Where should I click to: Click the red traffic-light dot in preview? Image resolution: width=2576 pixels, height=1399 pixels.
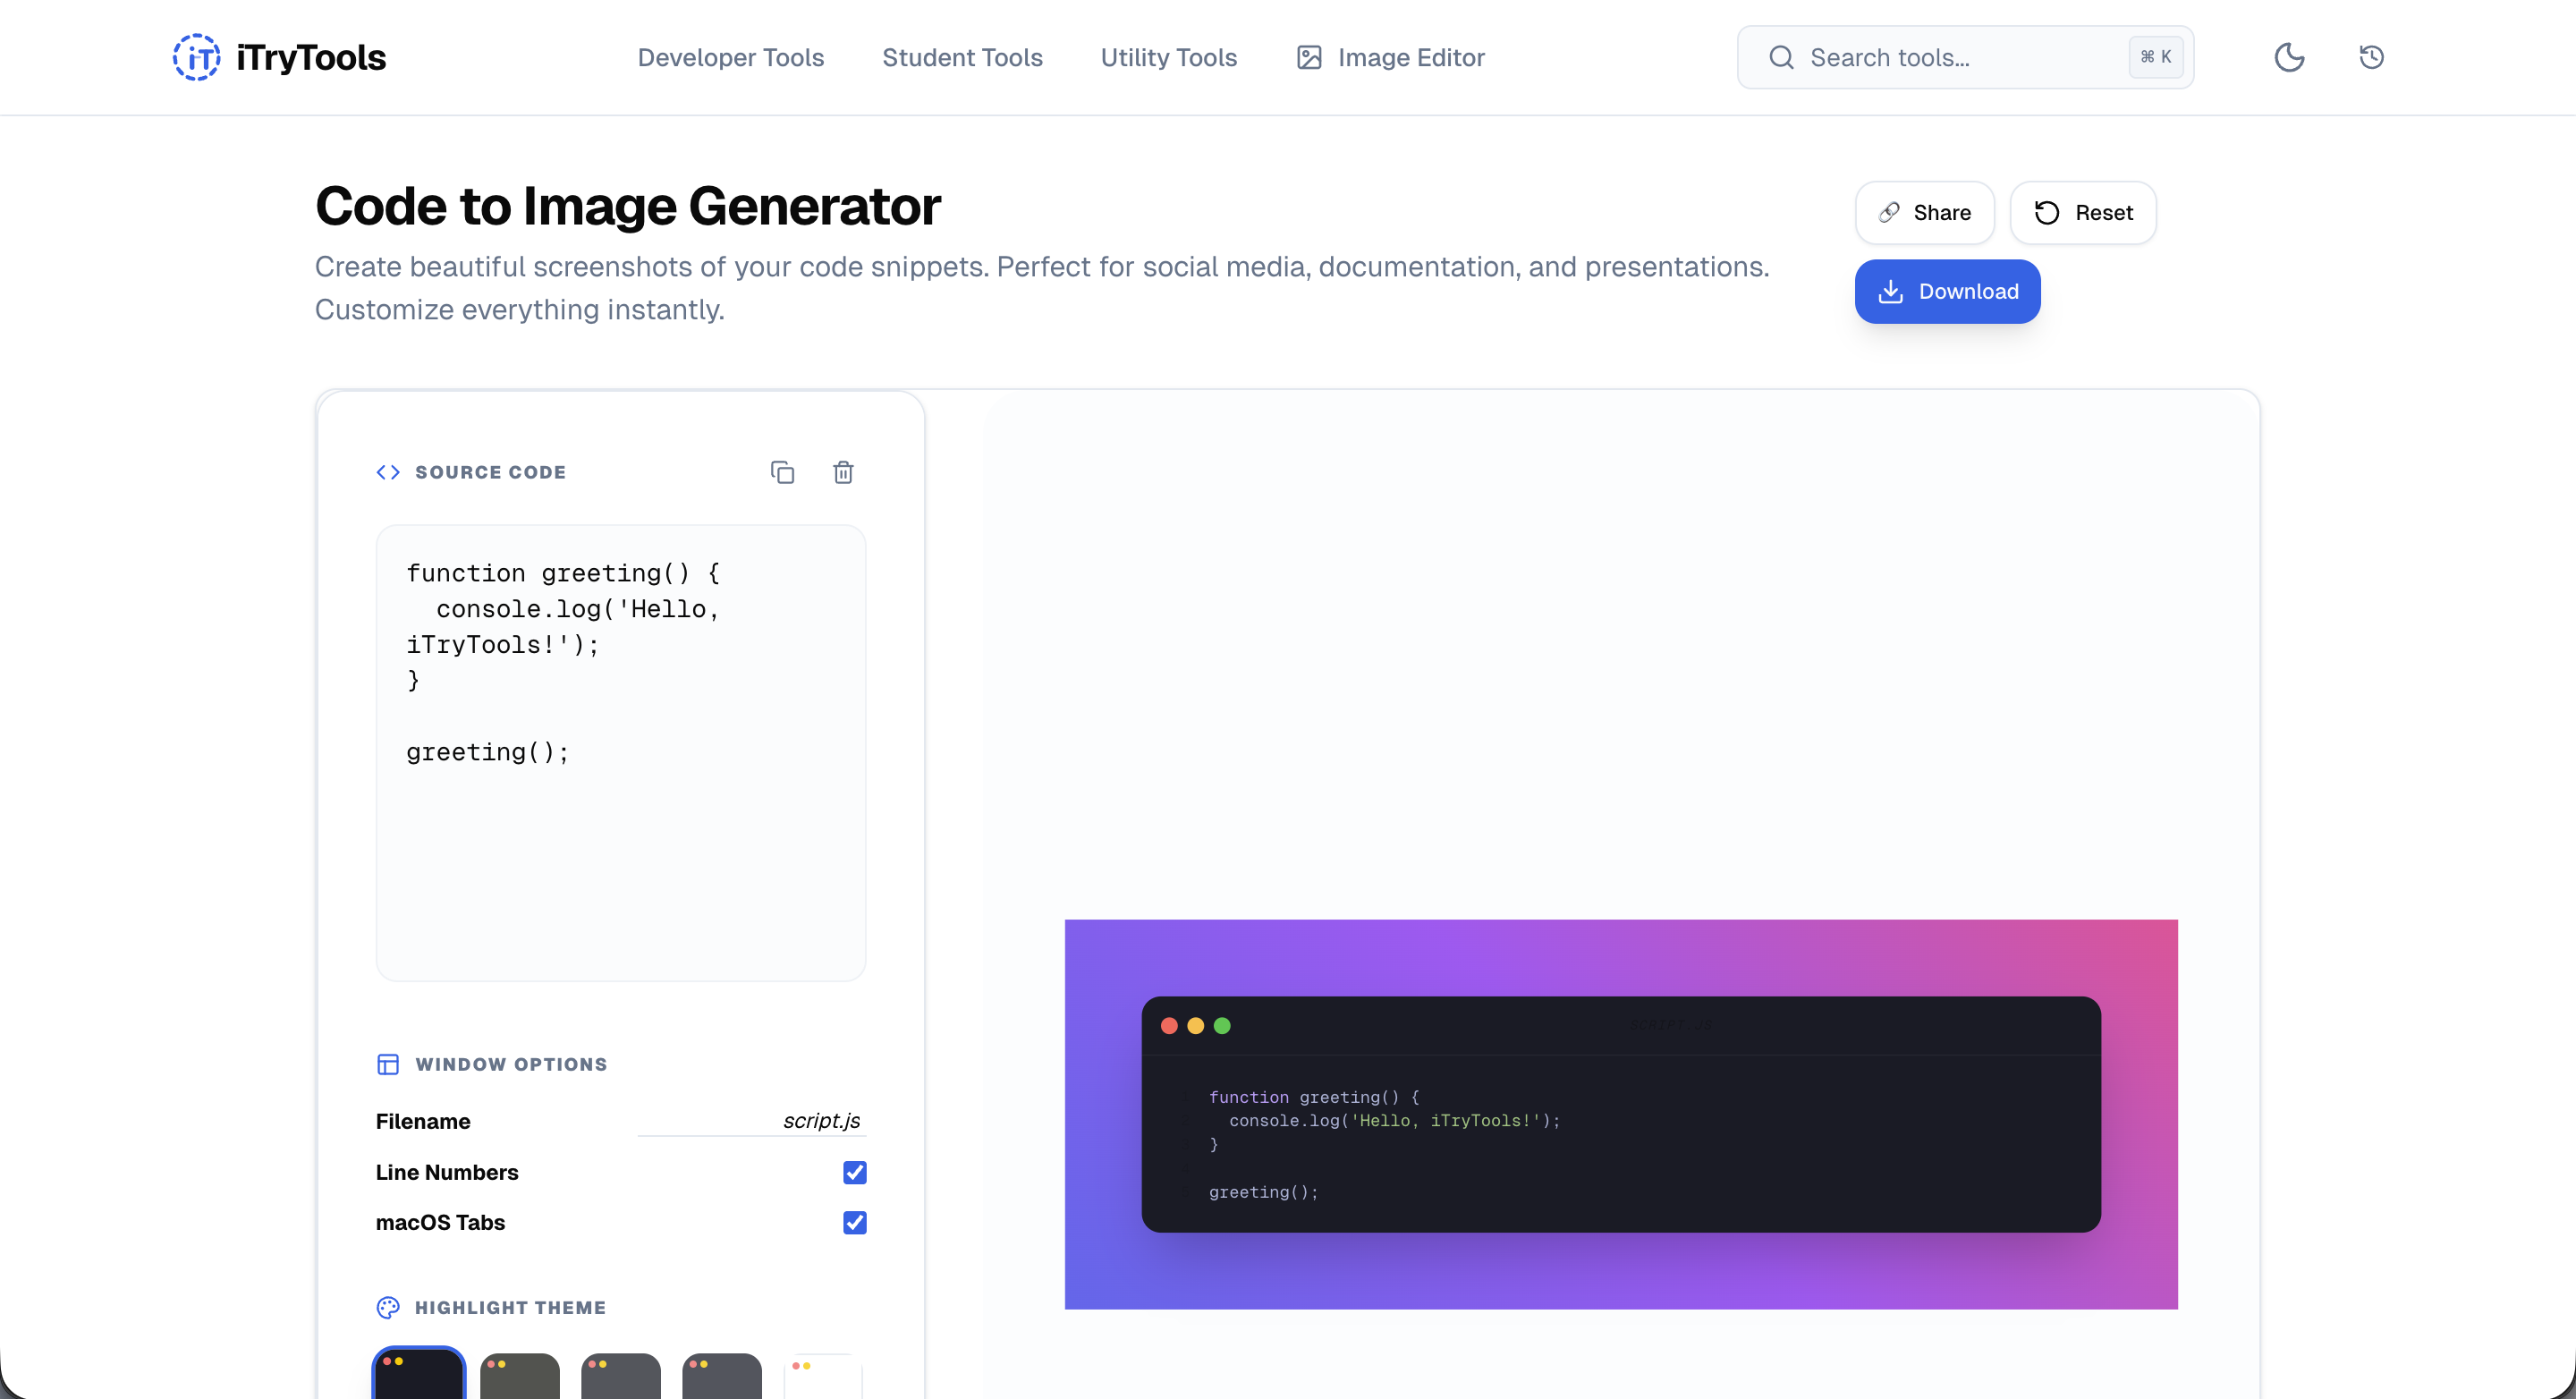click(1169, 1026)
